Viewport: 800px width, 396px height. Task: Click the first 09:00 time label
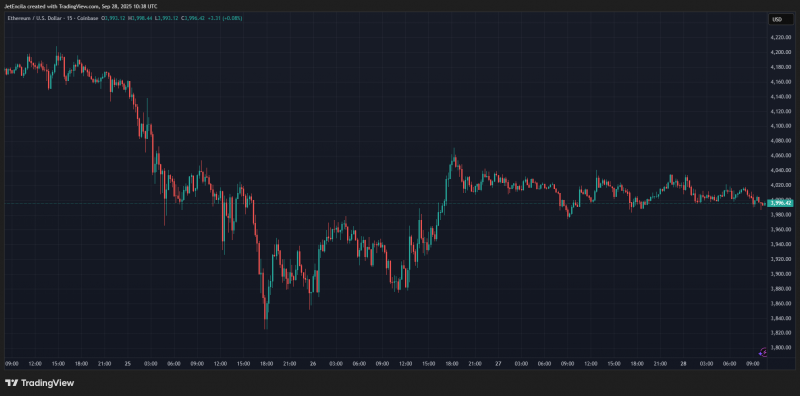[12, 364]
